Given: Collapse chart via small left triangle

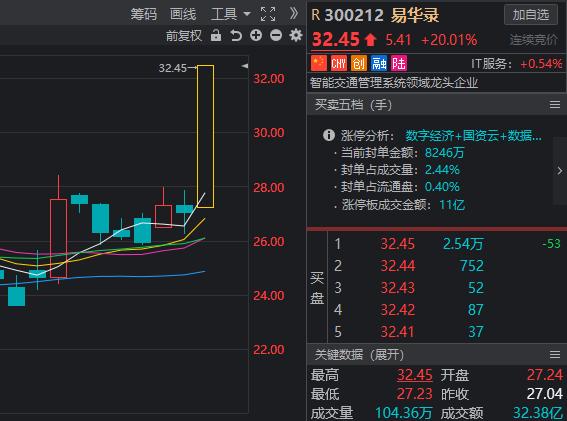Looking at the screenshot, I should pyautogui.click(x=244, y=66).
